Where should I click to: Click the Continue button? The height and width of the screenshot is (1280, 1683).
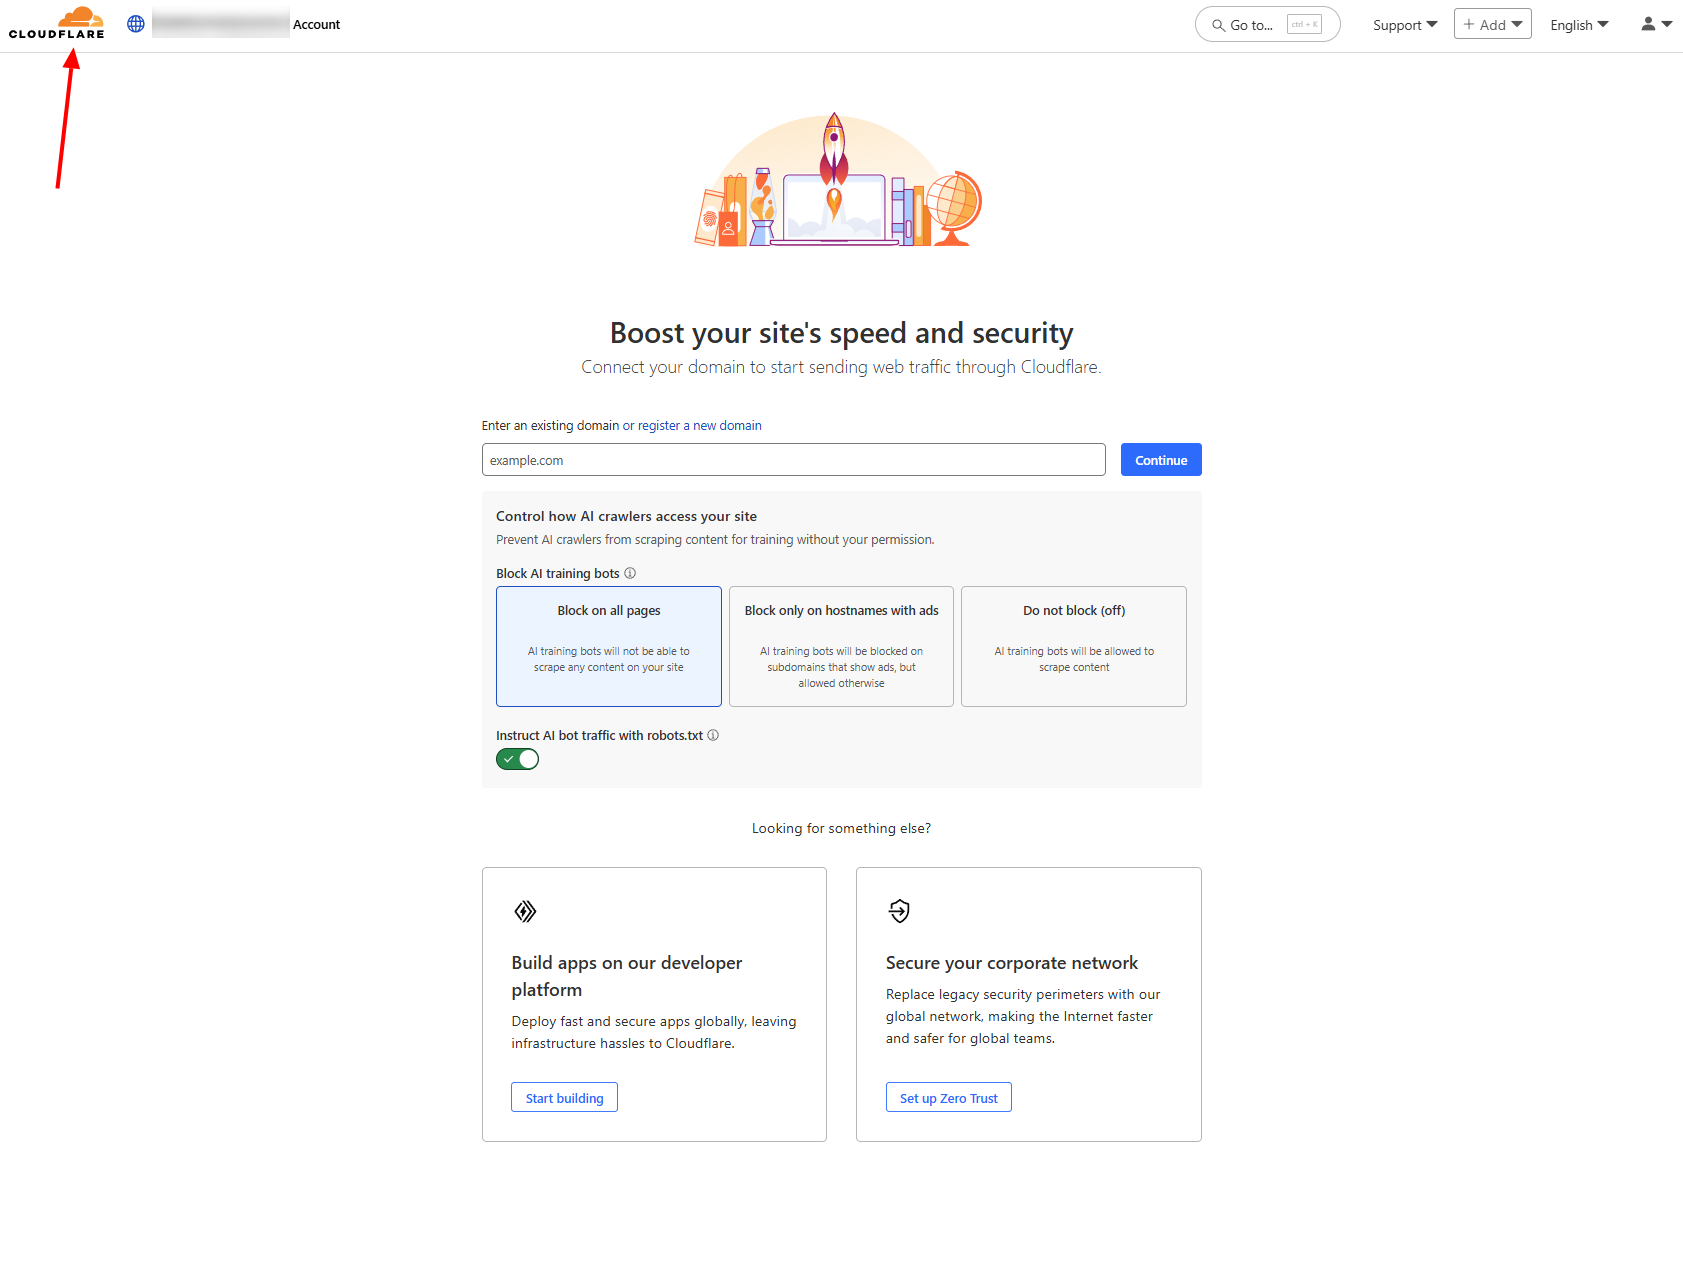click(1160, 460)
